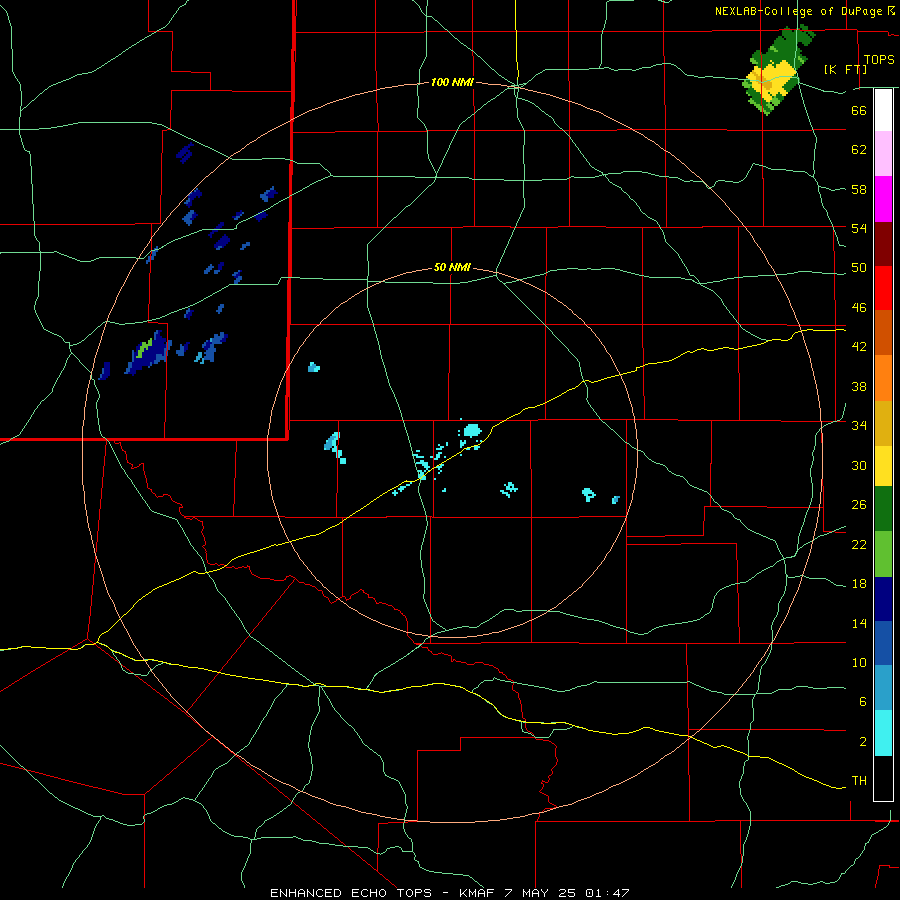Click the legend value "2"
This screenshot has width=900, height=900.
tap(863, 742)
